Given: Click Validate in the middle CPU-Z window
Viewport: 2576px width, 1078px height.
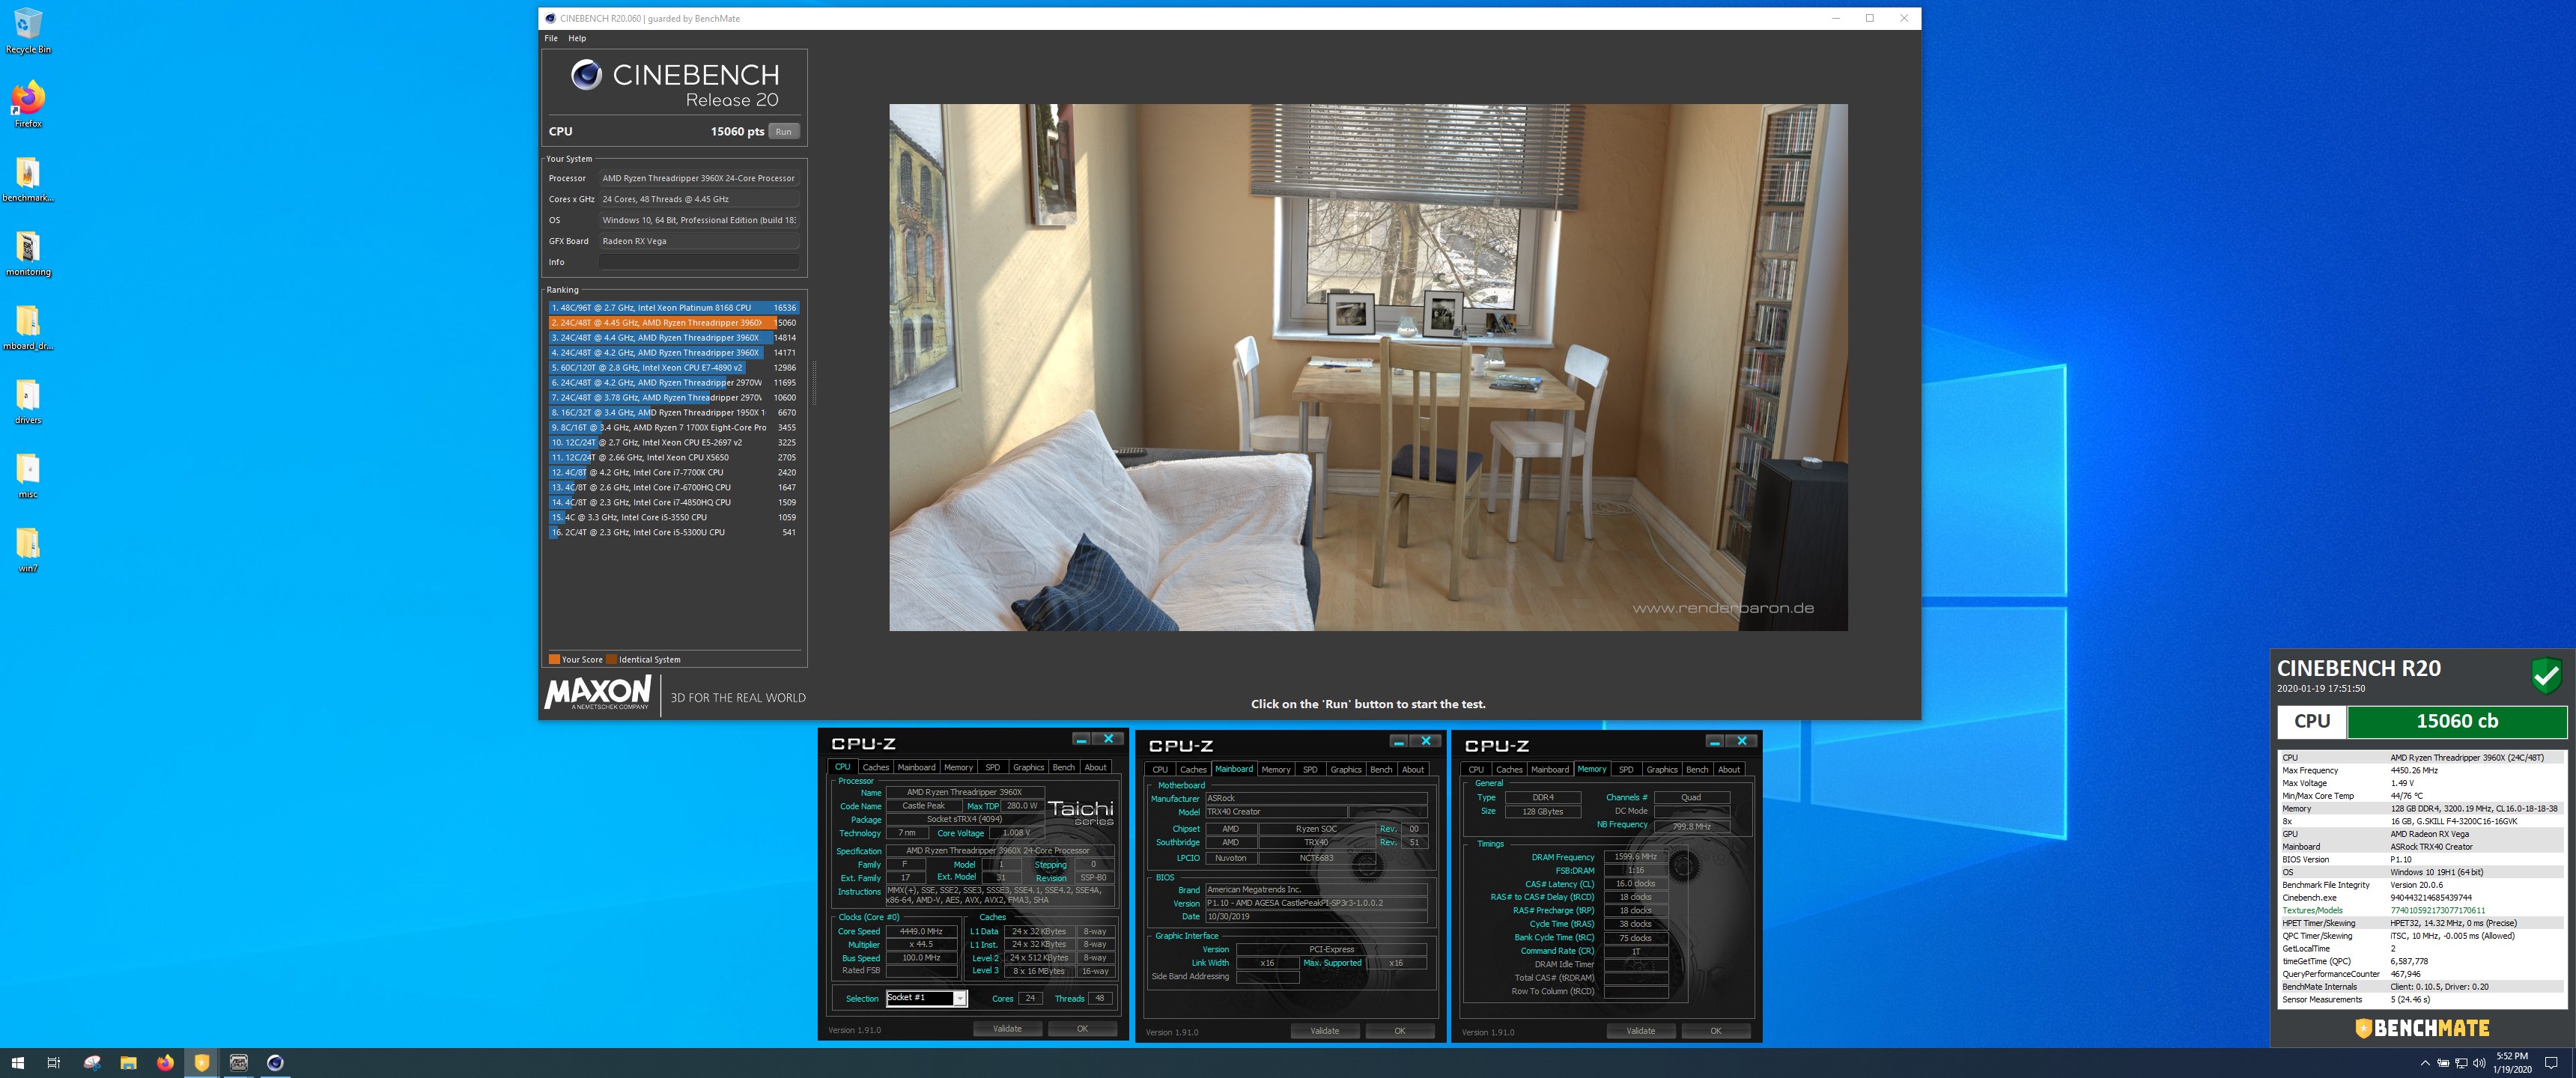Looking at the screenshot, I should click(1324, 1031).
